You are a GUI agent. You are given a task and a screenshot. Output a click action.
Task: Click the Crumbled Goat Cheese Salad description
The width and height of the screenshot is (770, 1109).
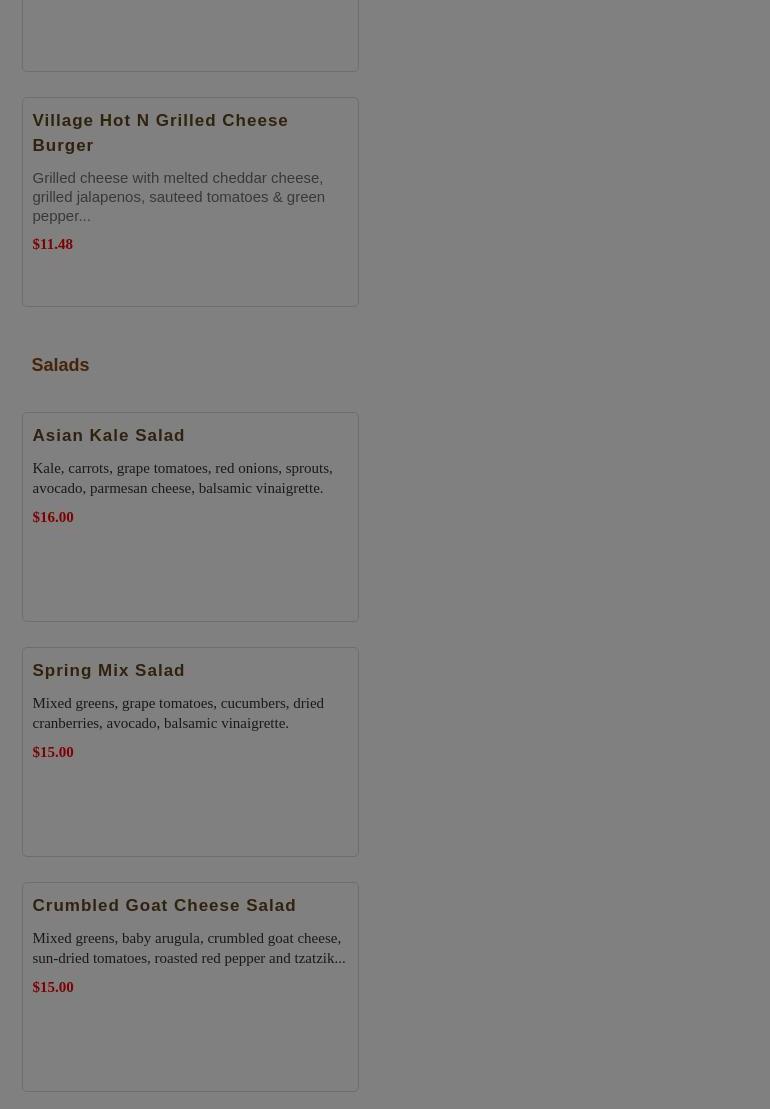point(189,948)
